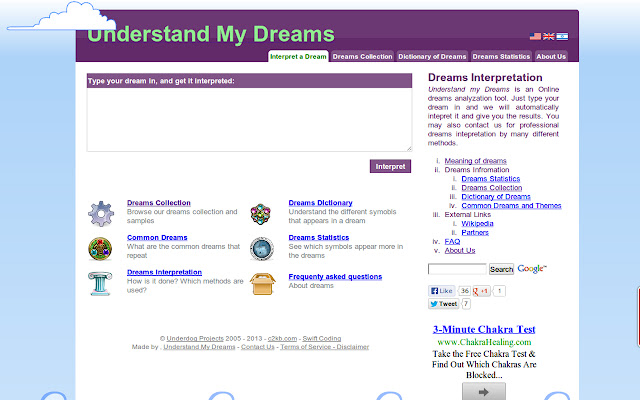The image size is (640, 400).
Task: Open the Wikipedia external link
Action: pos(478,224)
